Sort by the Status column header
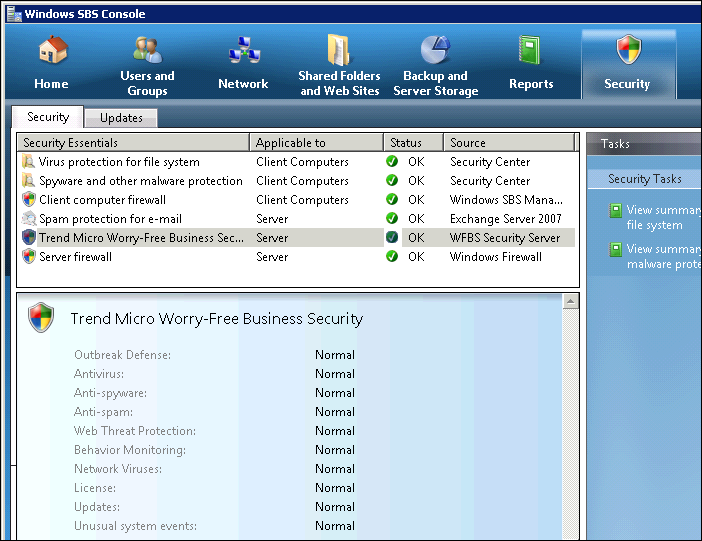Screen dimensions: 702x541 click(413, 142)
